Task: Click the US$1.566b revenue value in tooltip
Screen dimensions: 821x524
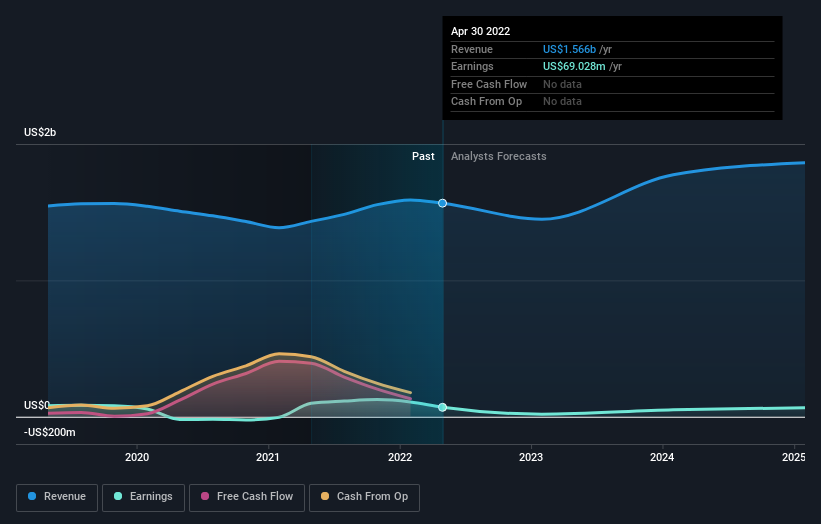Action: click(x=569, y=49)
